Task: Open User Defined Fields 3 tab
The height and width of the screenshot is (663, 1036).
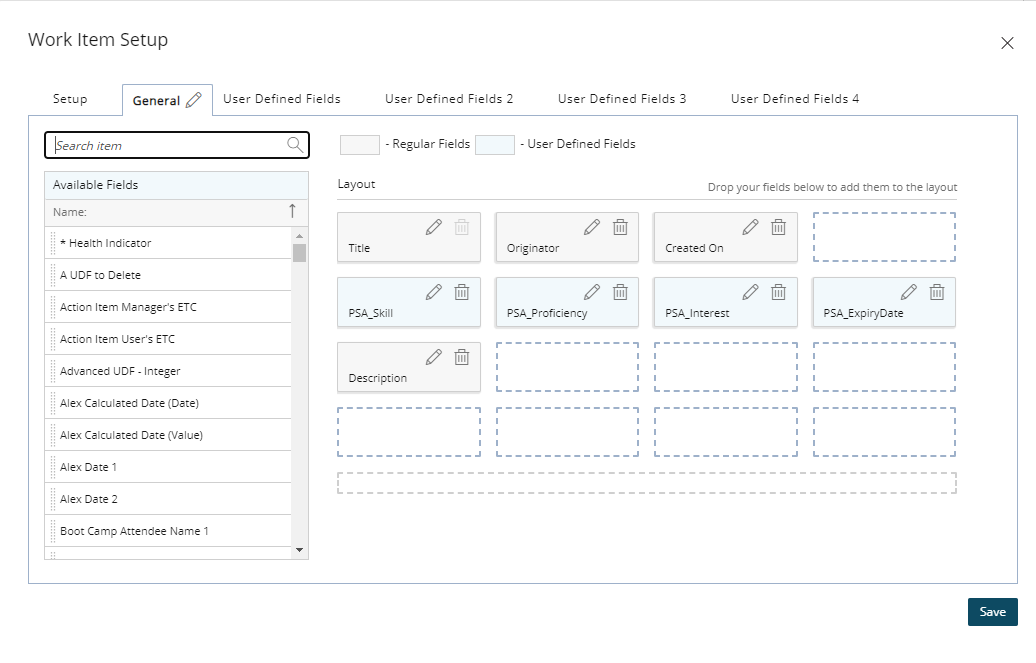Action: click(x=622, y=99)
